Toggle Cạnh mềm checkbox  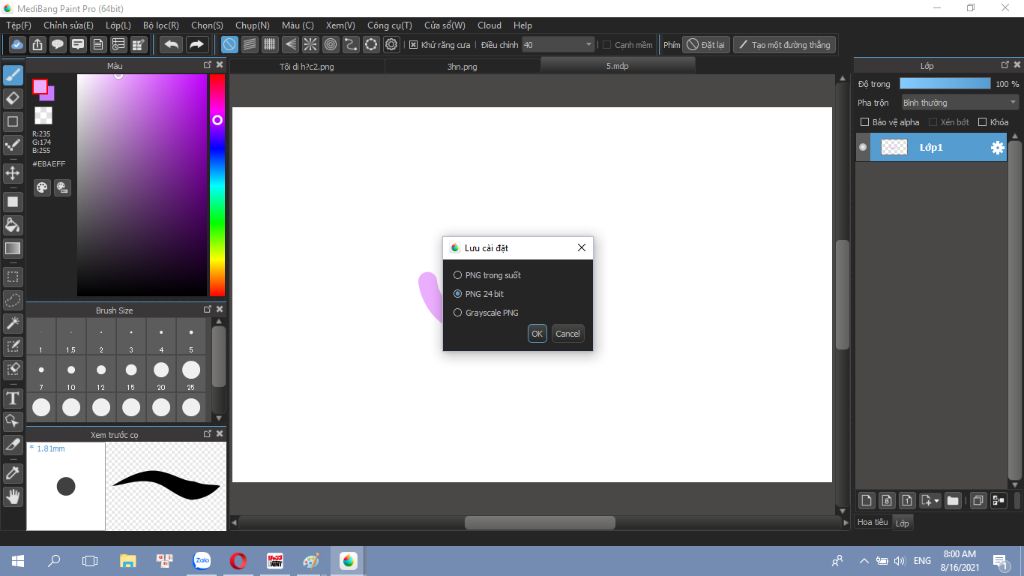tap(607, 44)
